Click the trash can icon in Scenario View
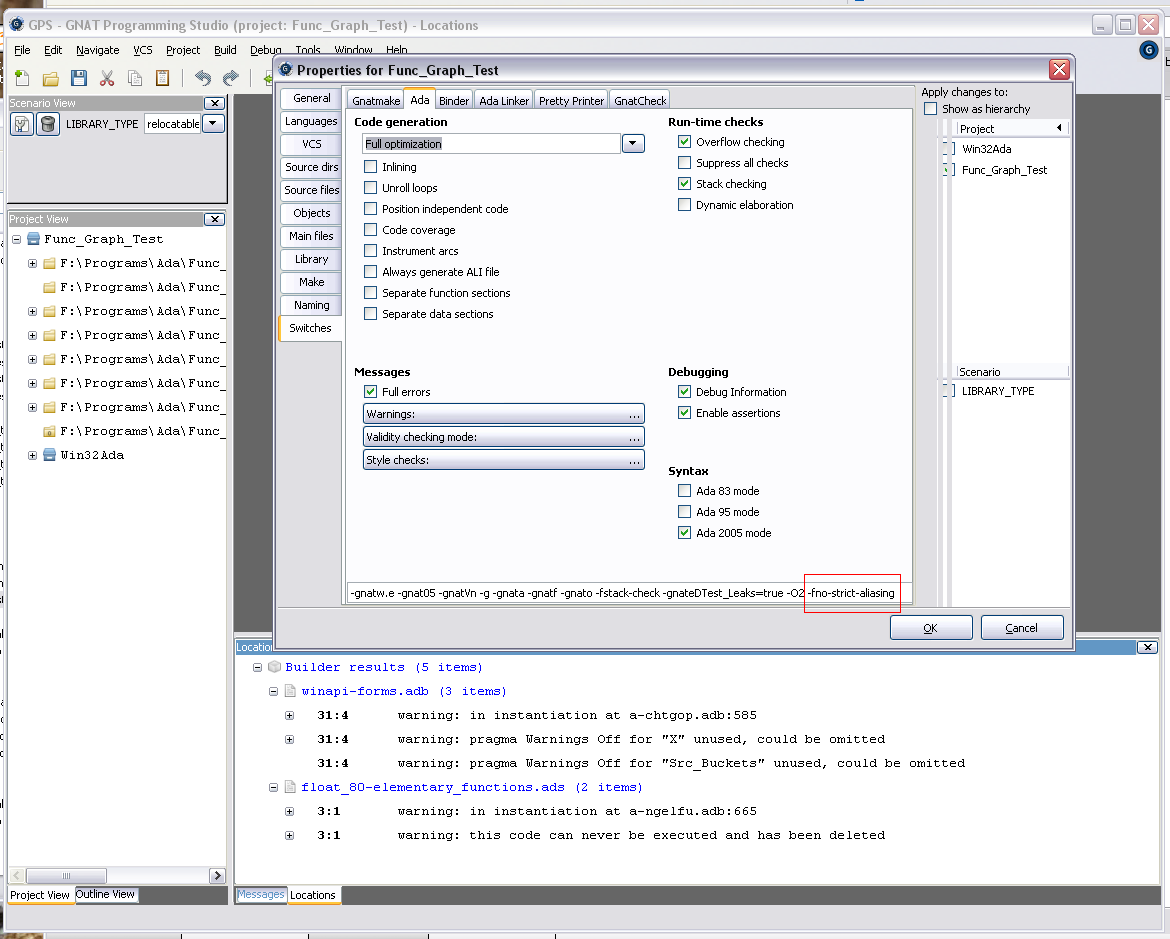 47,124
